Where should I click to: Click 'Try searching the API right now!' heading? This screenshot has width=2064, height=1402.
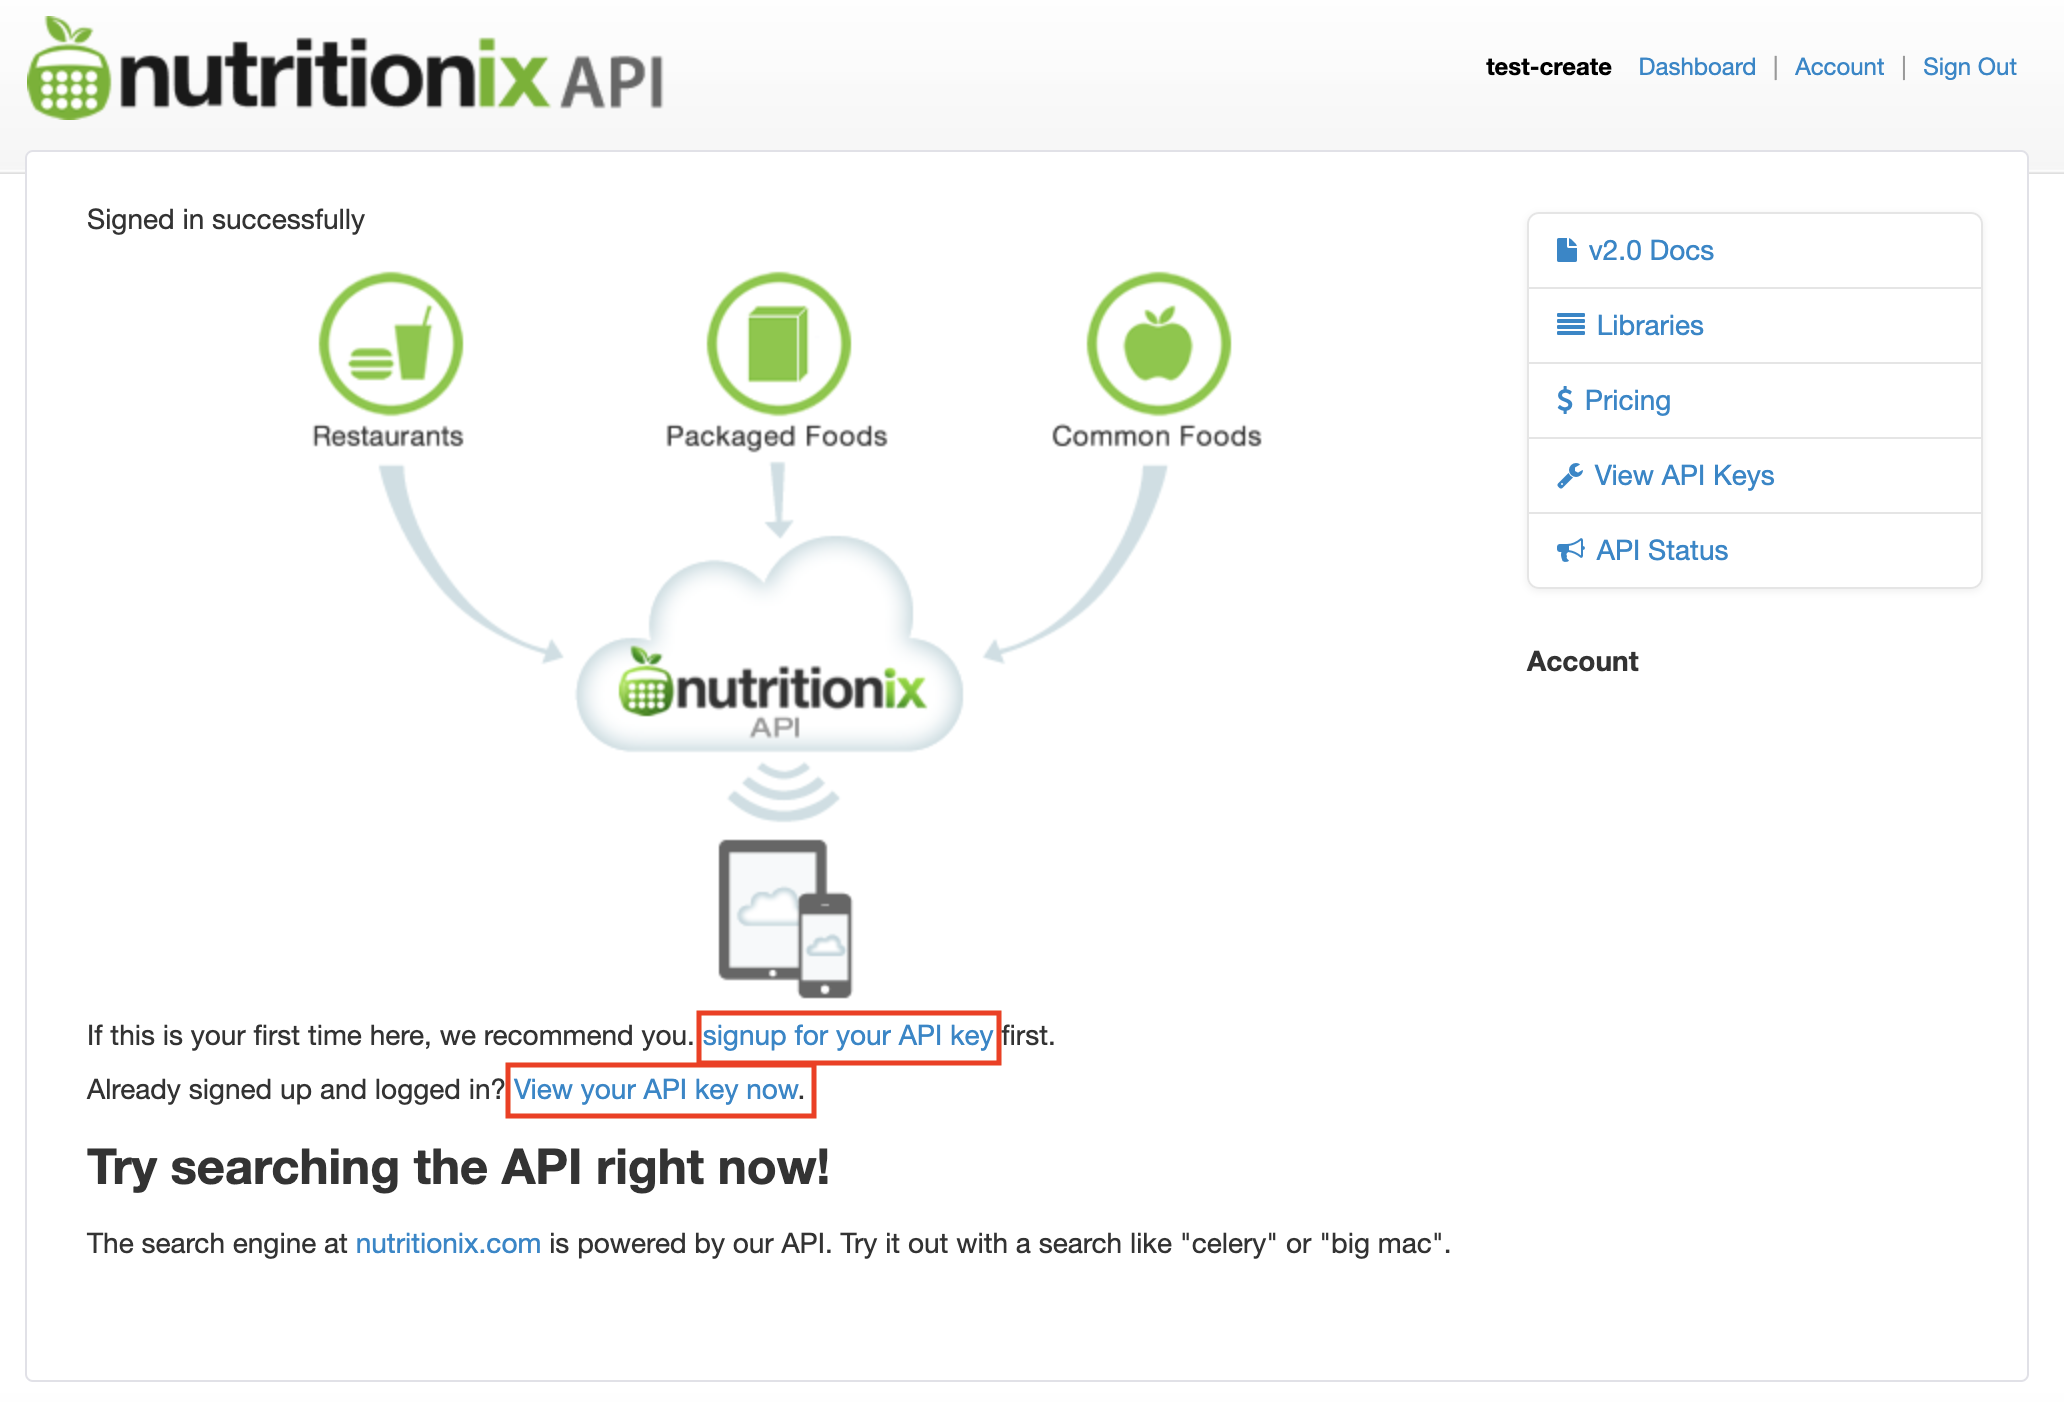458,1167
